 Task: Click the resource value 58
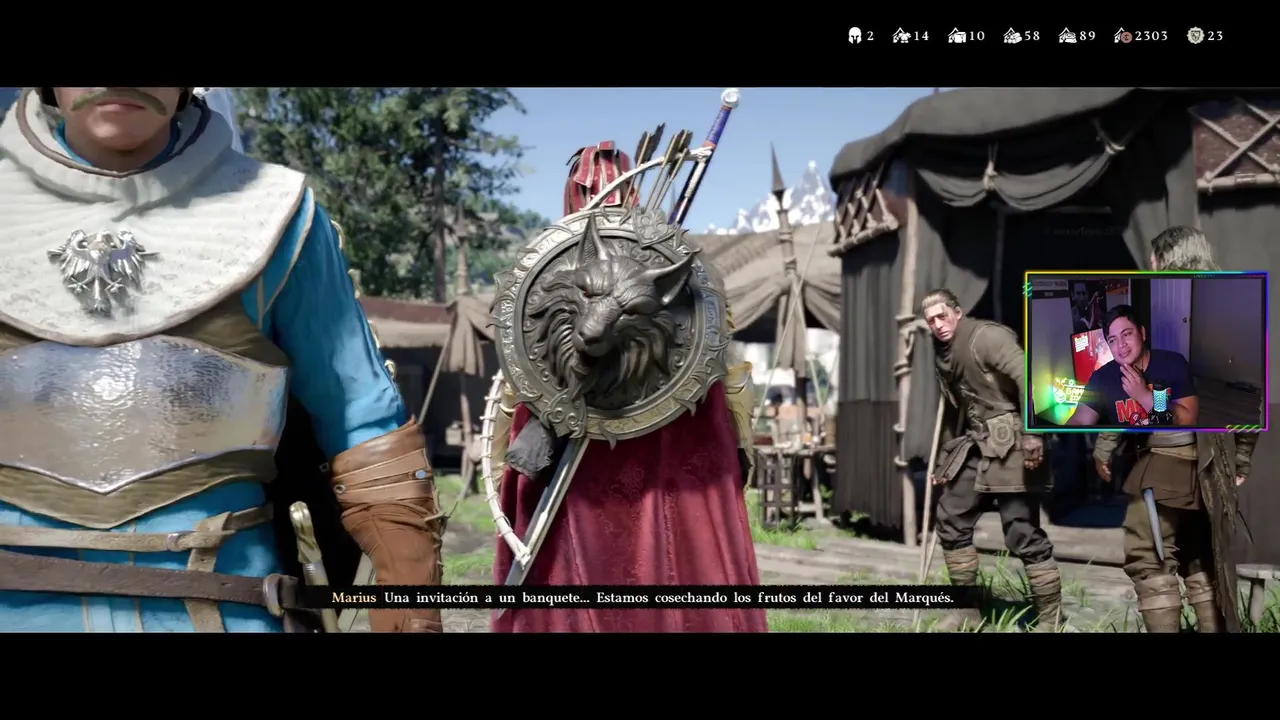[1032, 36]
